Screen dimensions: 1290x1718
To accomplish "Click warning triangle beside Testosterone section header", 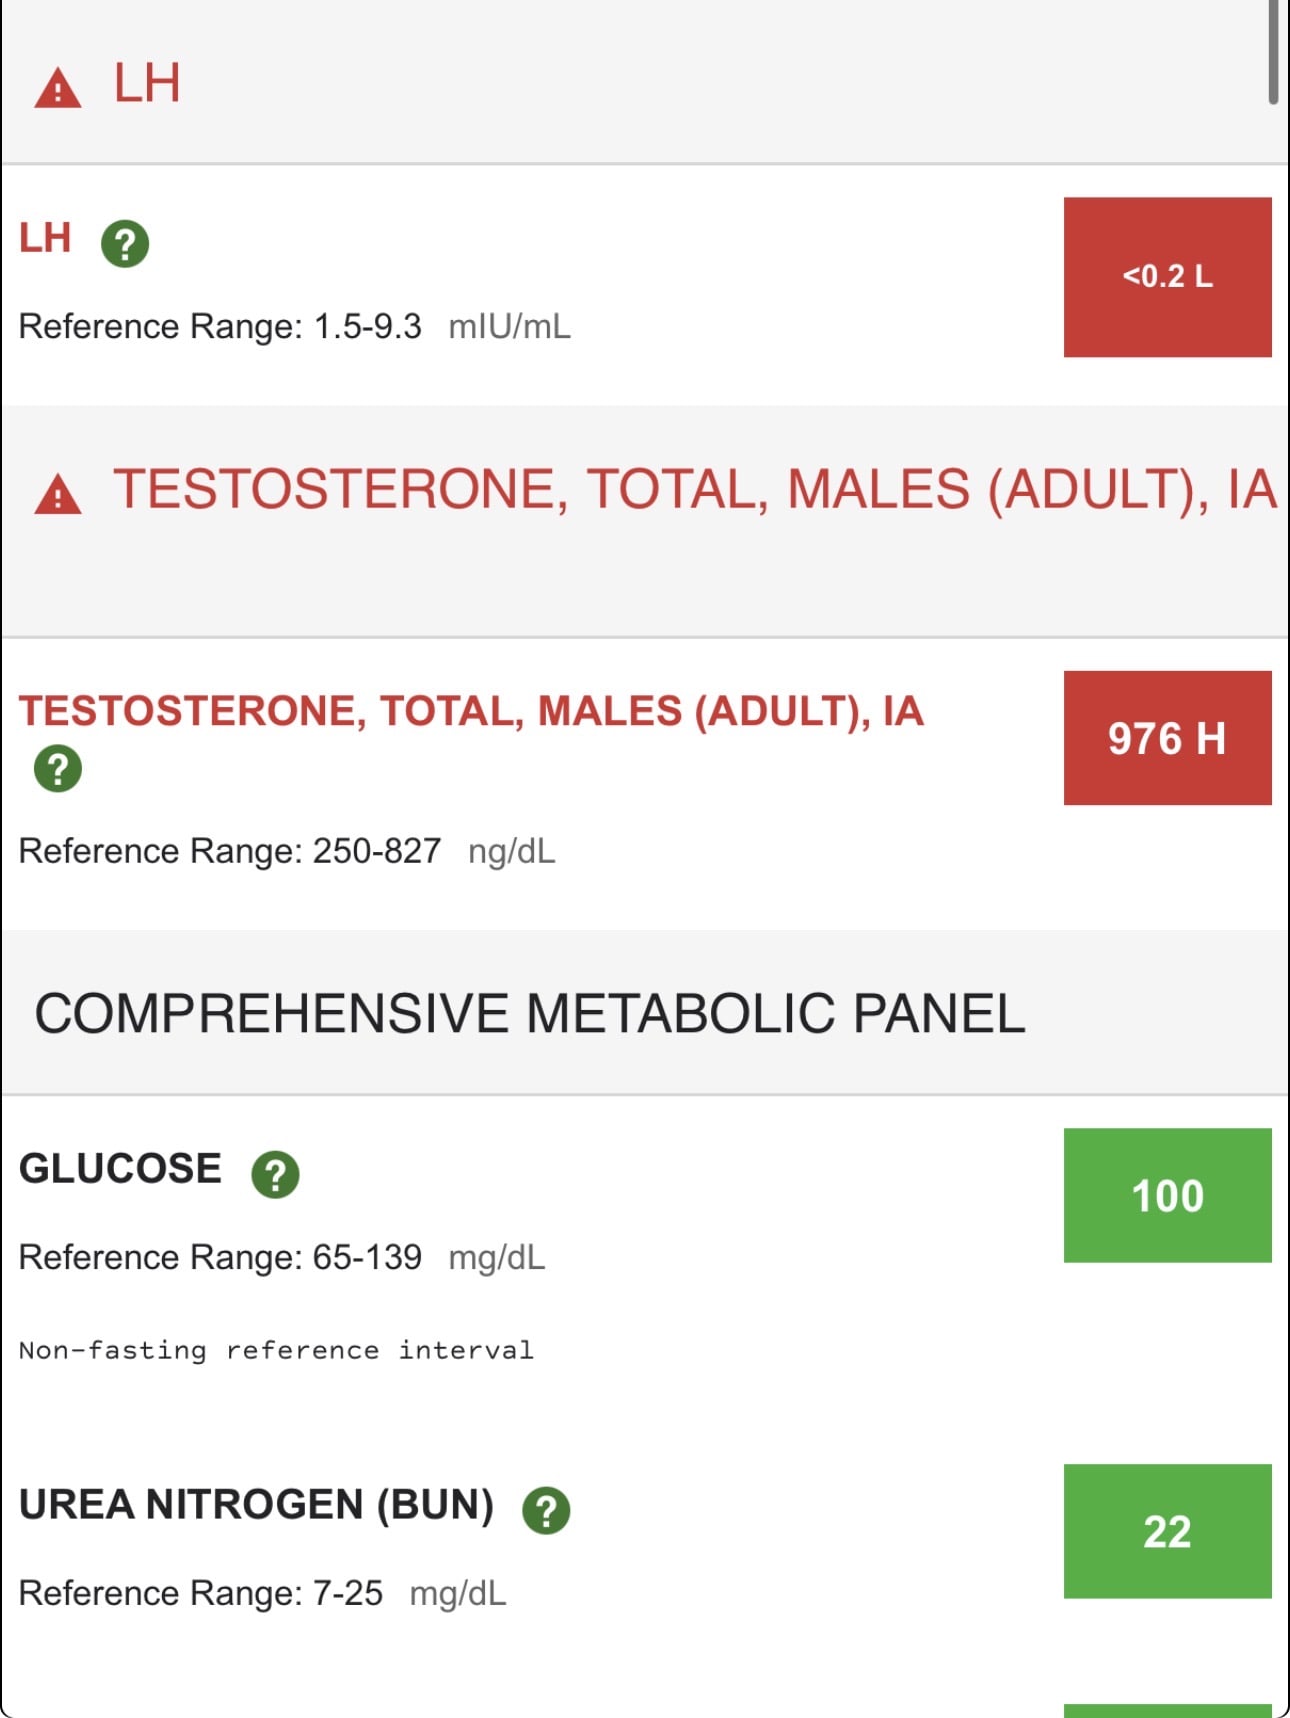I will click(x=58, y=494).
